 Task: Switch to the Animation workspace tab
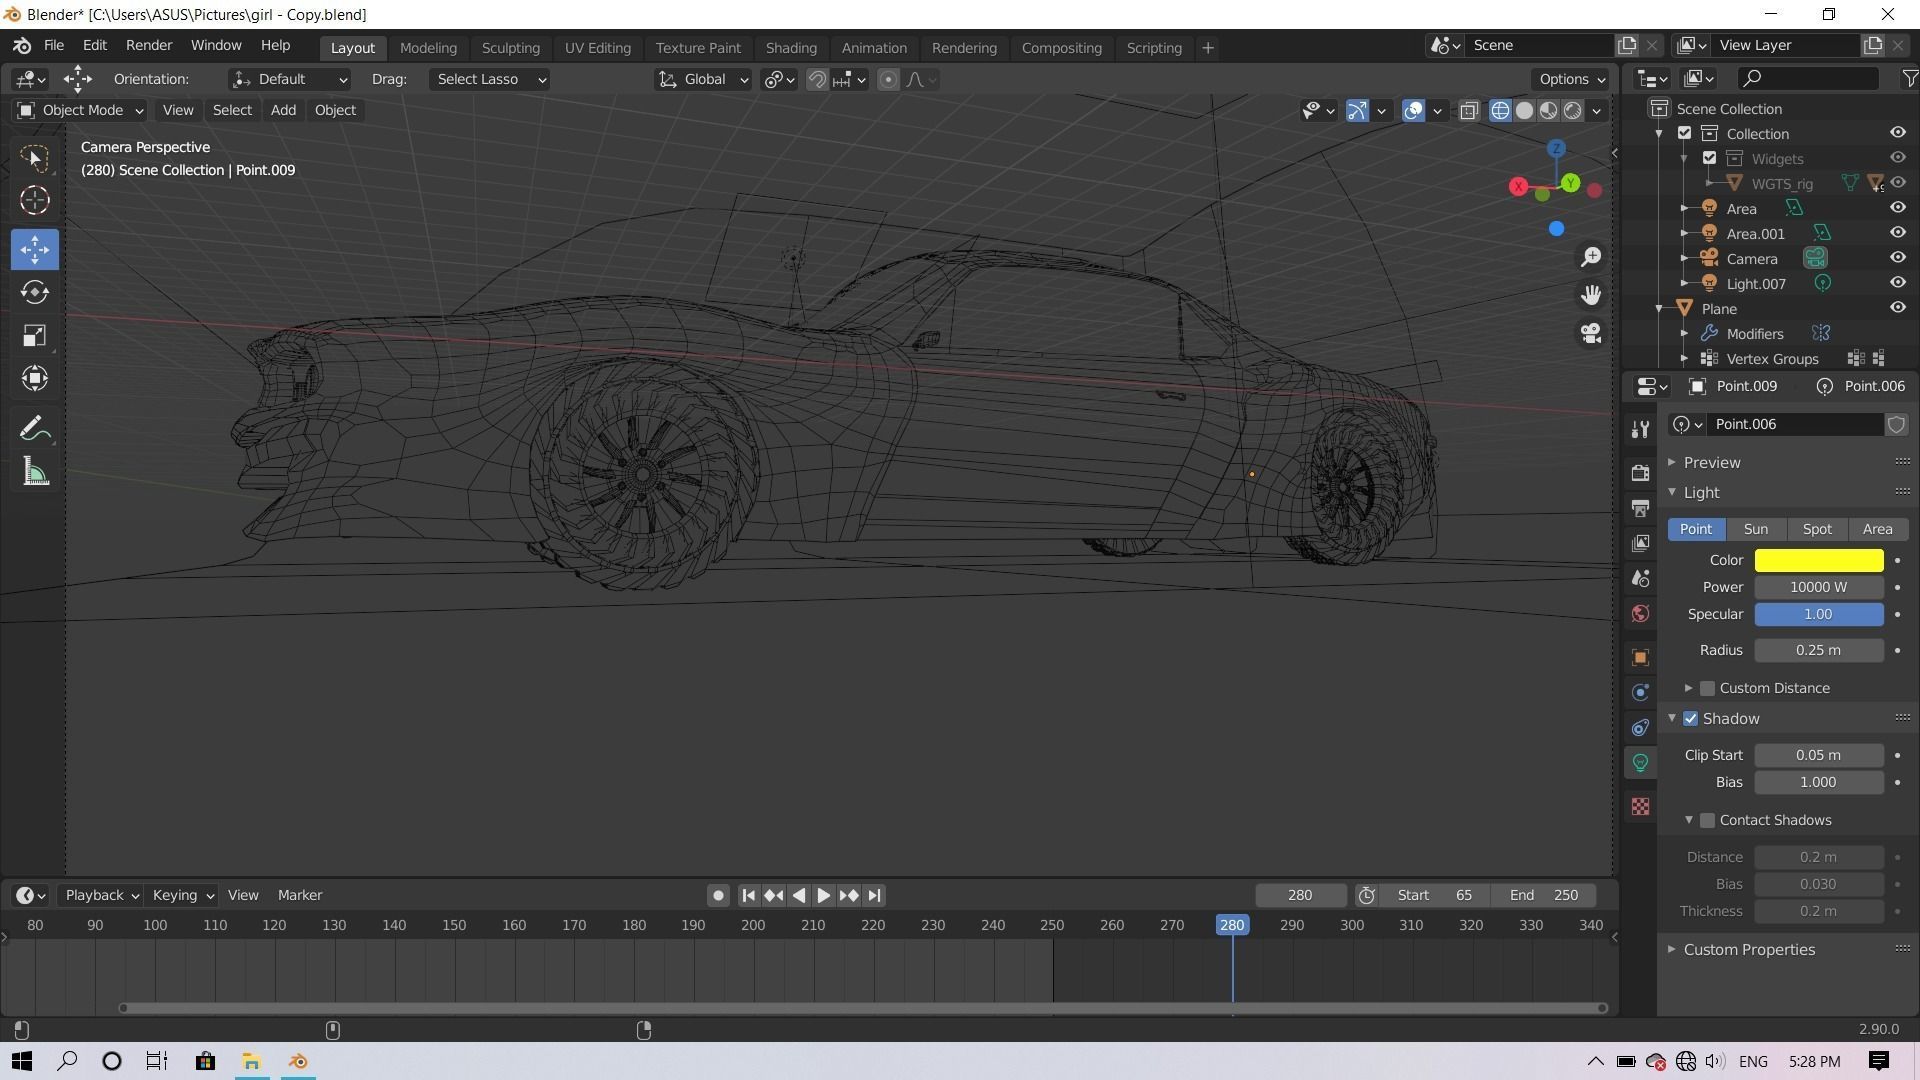coord(874,48)
